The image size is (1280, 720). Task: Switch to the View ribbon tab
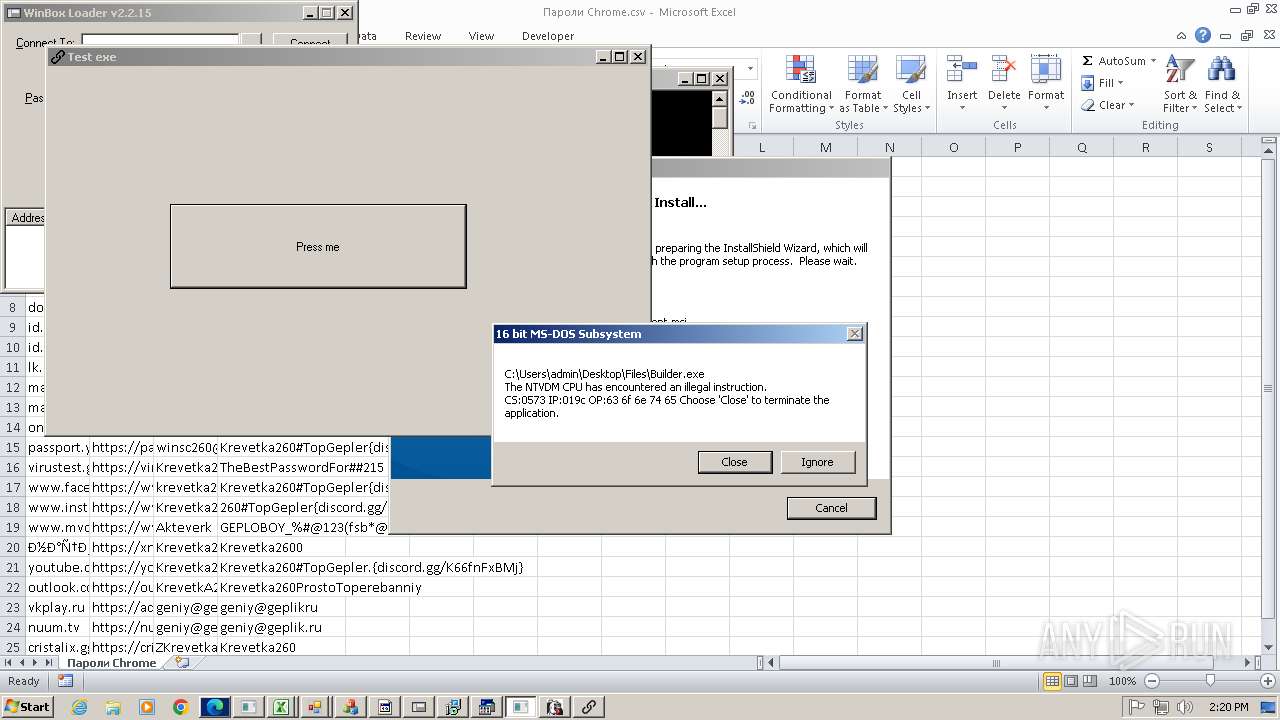point(481,36)
